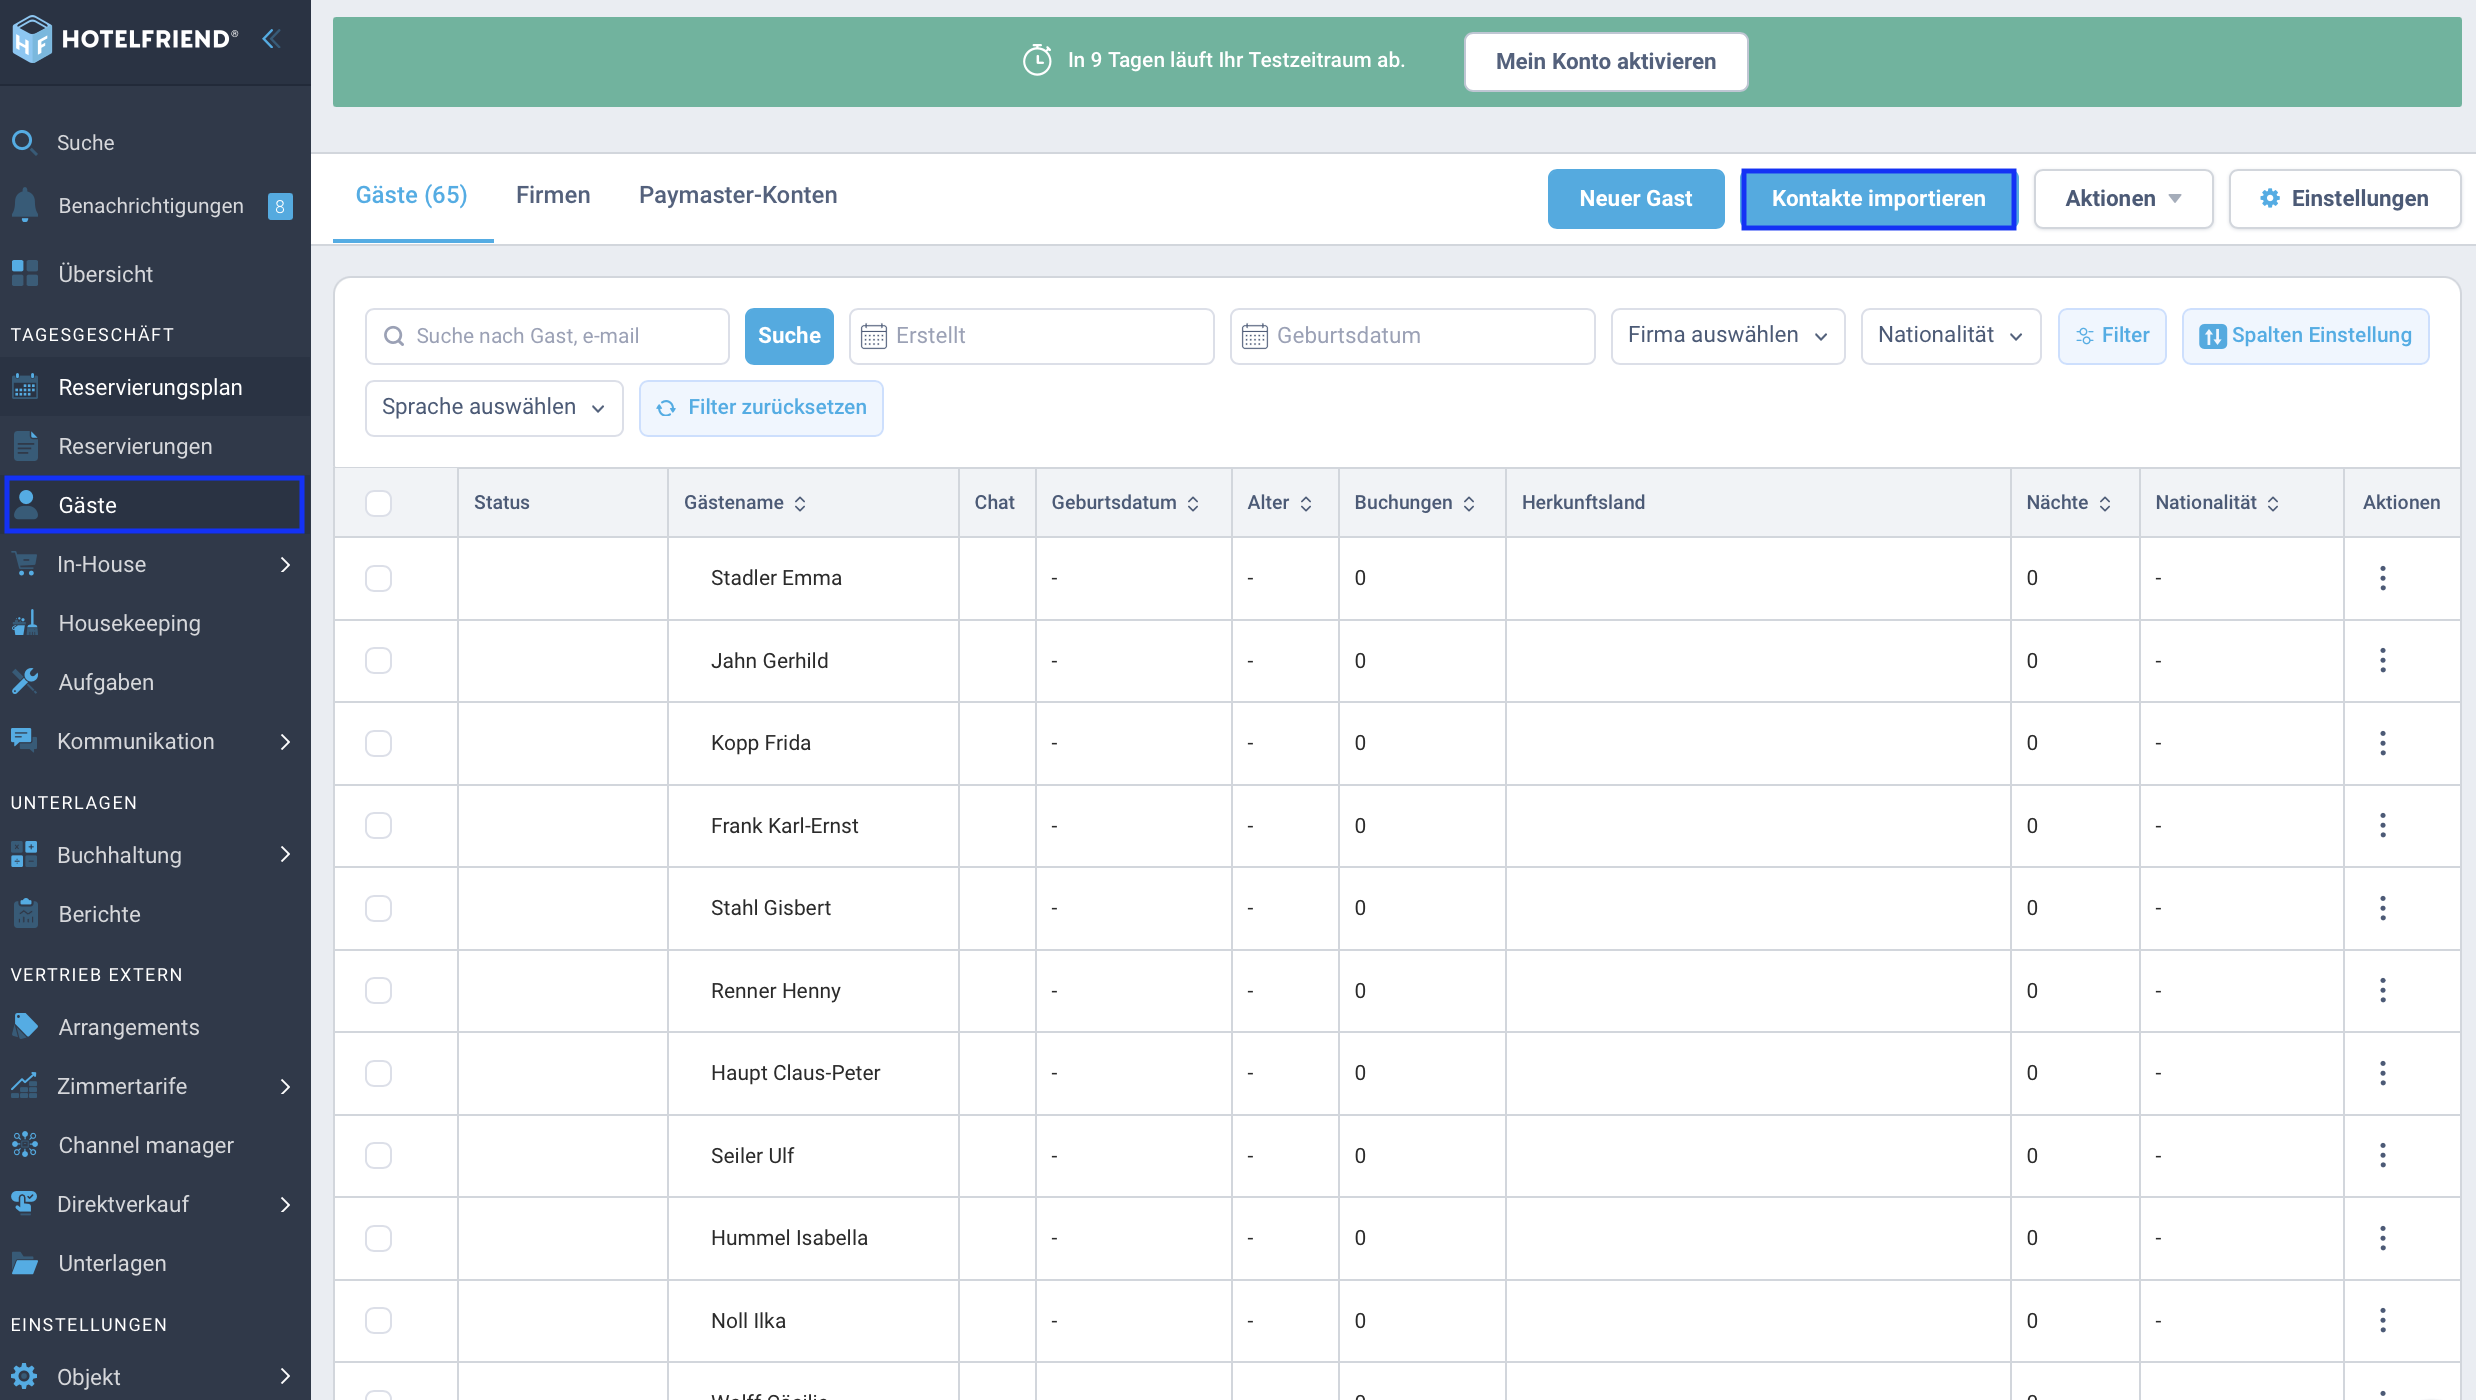This screenshot has height=1400, width=2476.
Task: Select the checkbox for Jahn Gerhild
Action: 378,660
